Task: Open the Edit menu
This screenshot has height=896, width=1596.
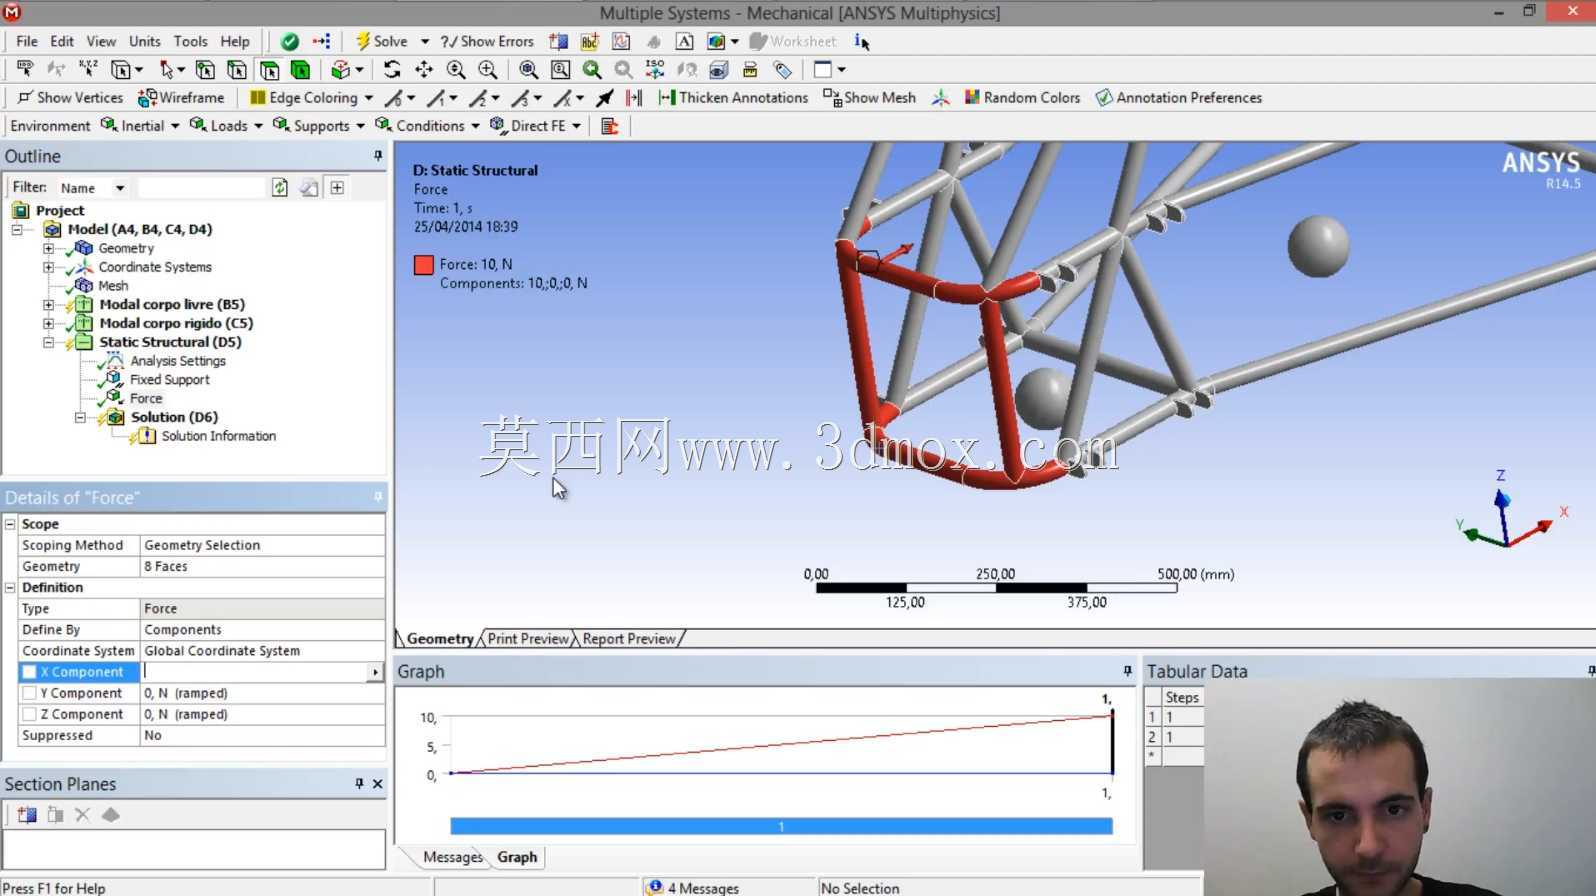Action: (62, 41)
